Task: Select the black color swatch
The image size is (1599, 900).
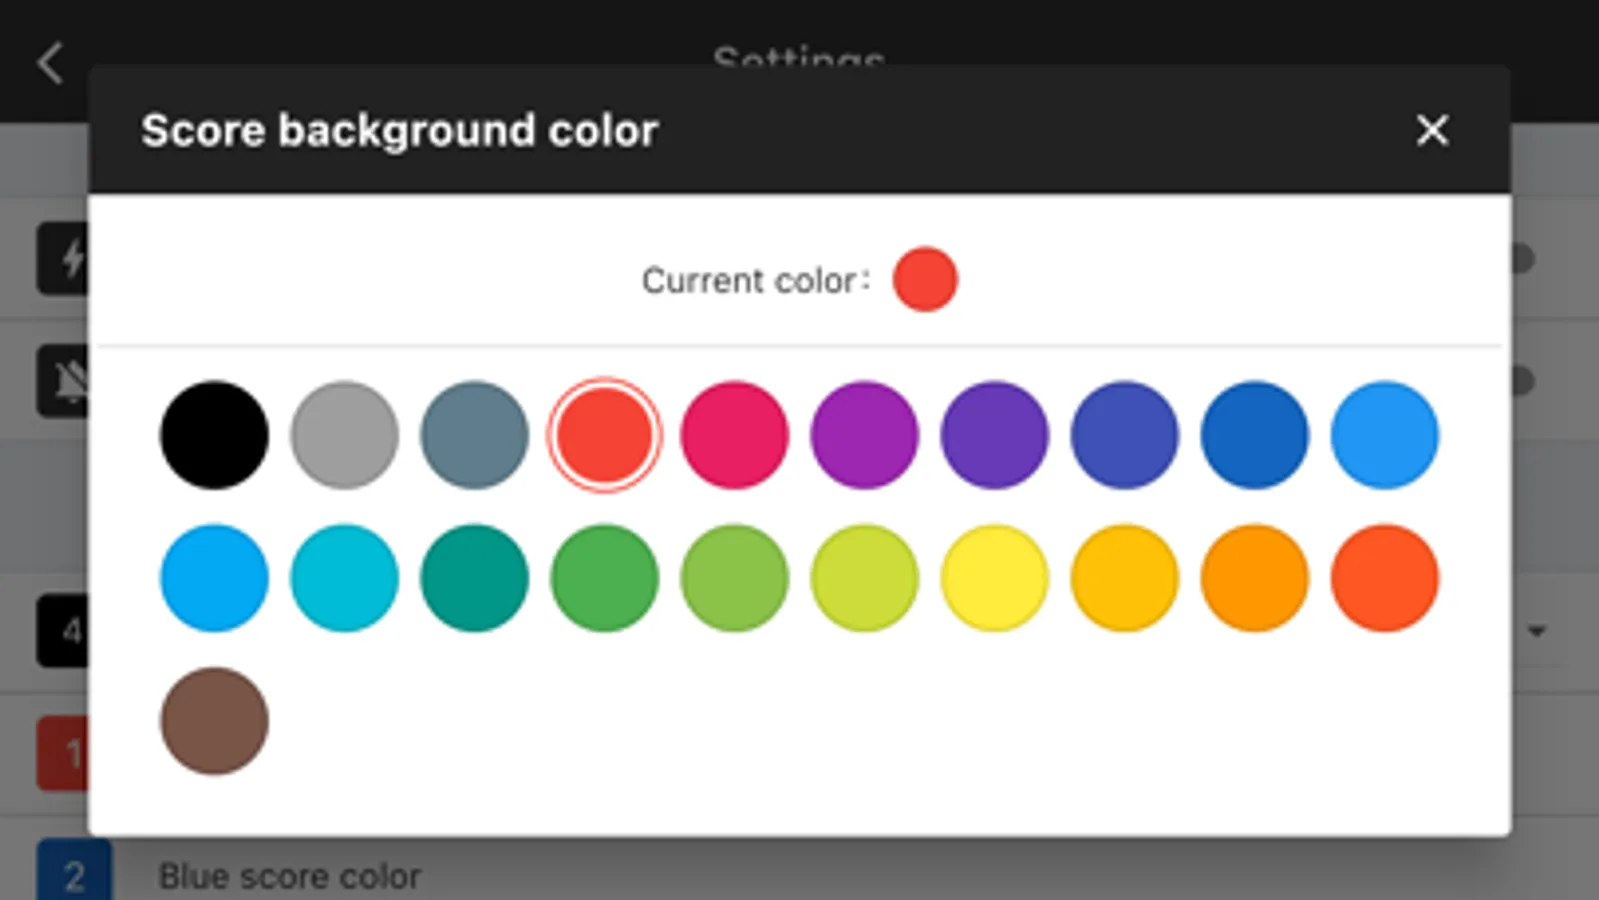Action: (214, 435)
